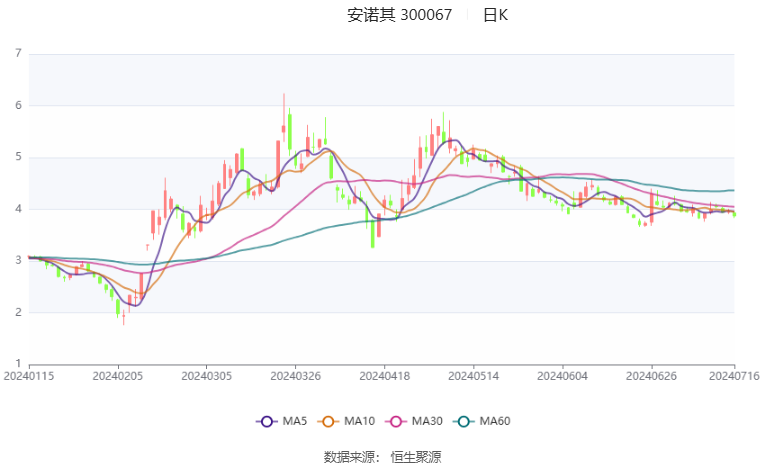Viewport: 765px width, 465px height.
Task: Click the y-axis value 5
Action: pos(19,157)
